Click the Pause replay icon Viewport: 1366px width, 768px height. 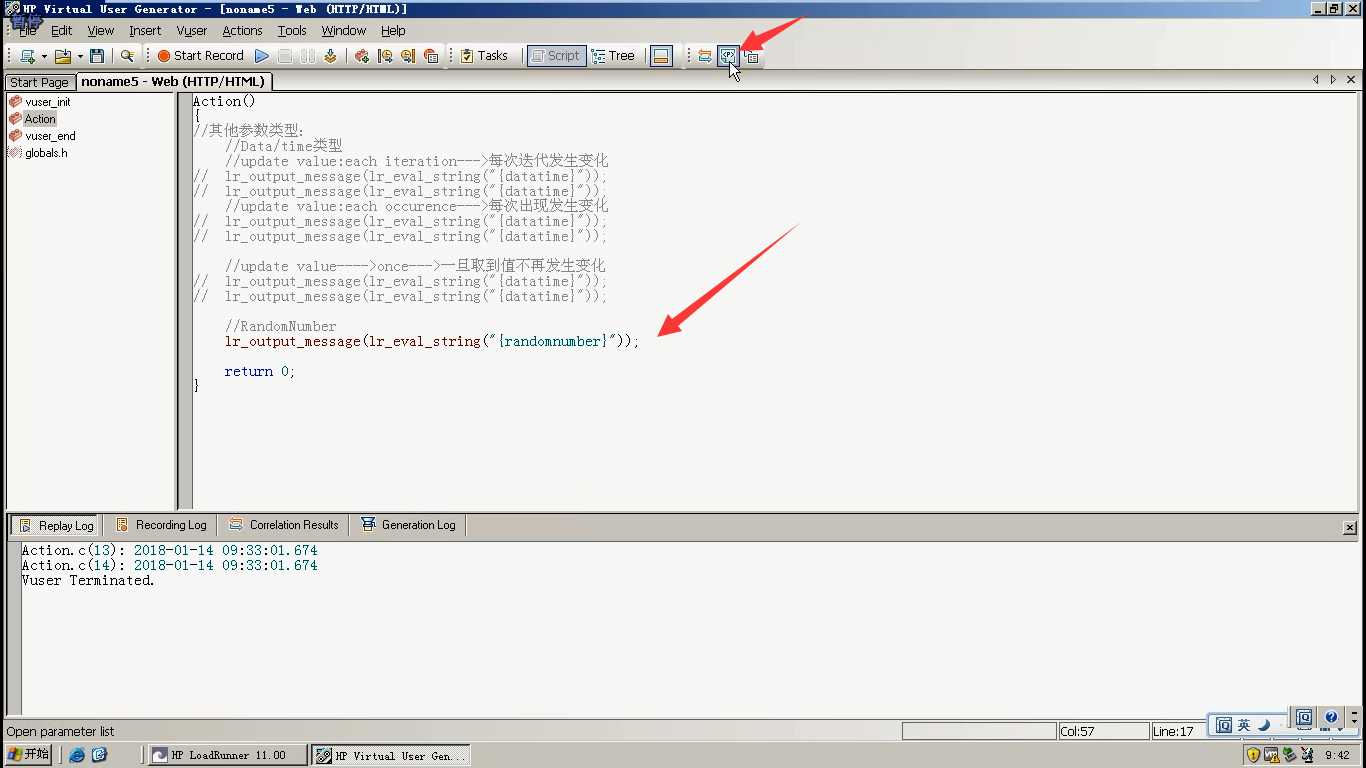pyautogui.click(x=308, y=56)
